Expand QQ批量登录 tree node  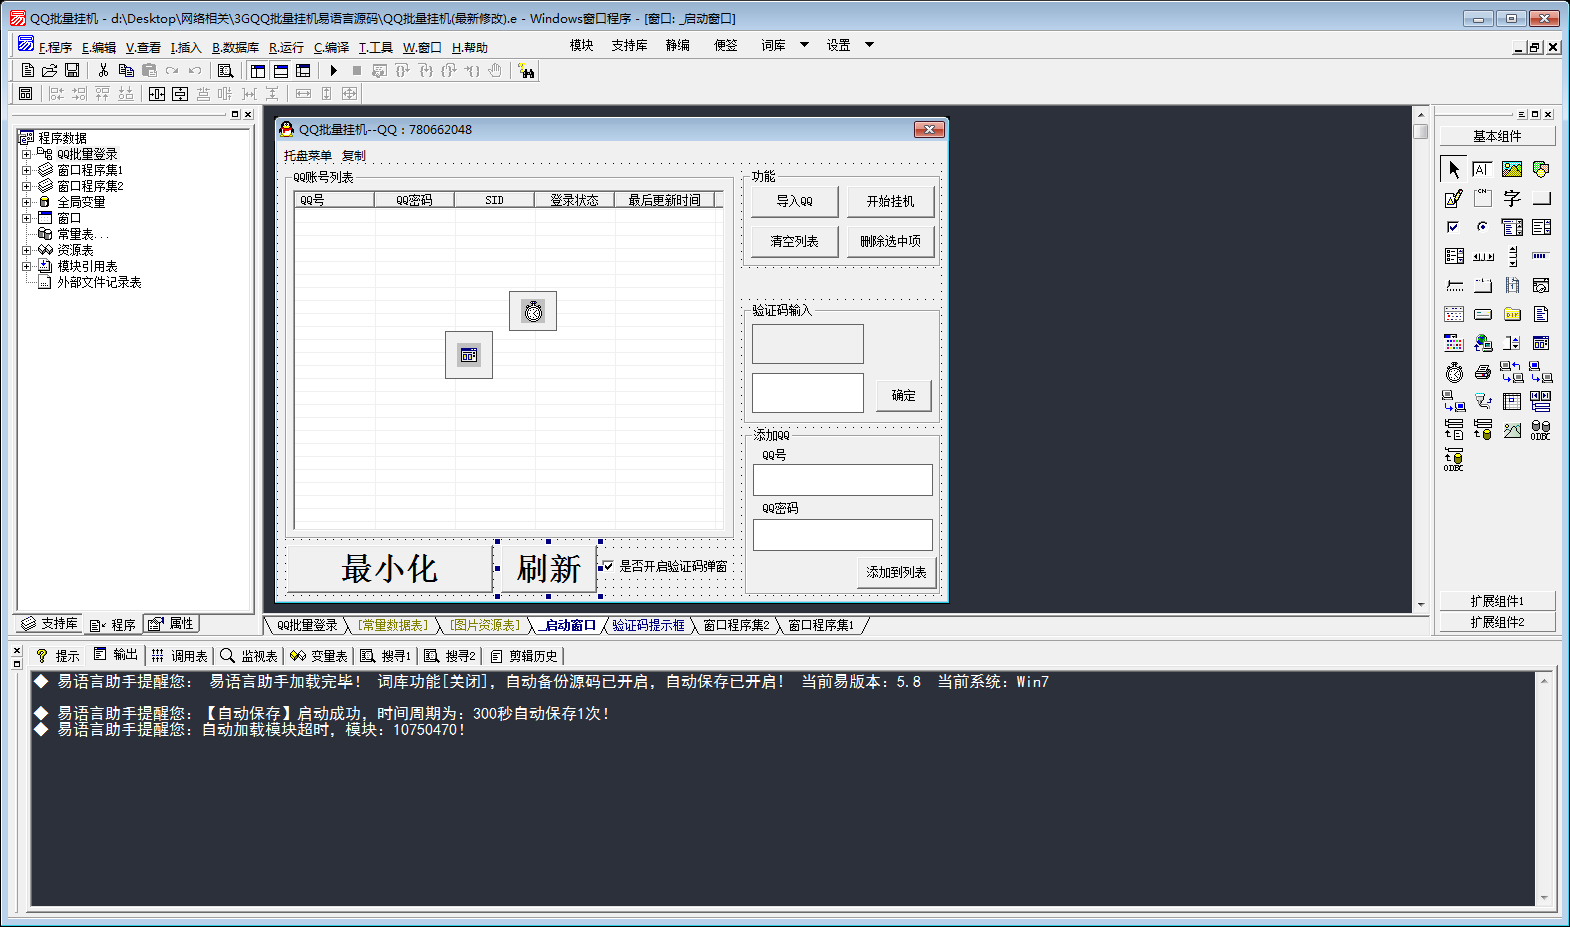coord(26,154)
